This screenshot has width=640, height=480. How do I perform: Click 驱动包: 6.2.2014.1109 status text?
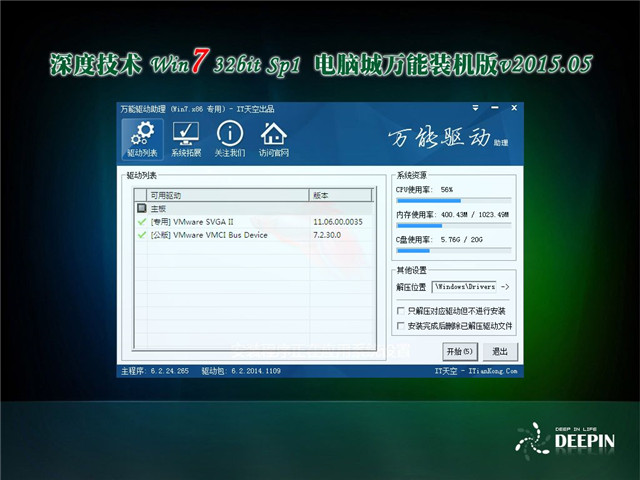click(241, 371)
